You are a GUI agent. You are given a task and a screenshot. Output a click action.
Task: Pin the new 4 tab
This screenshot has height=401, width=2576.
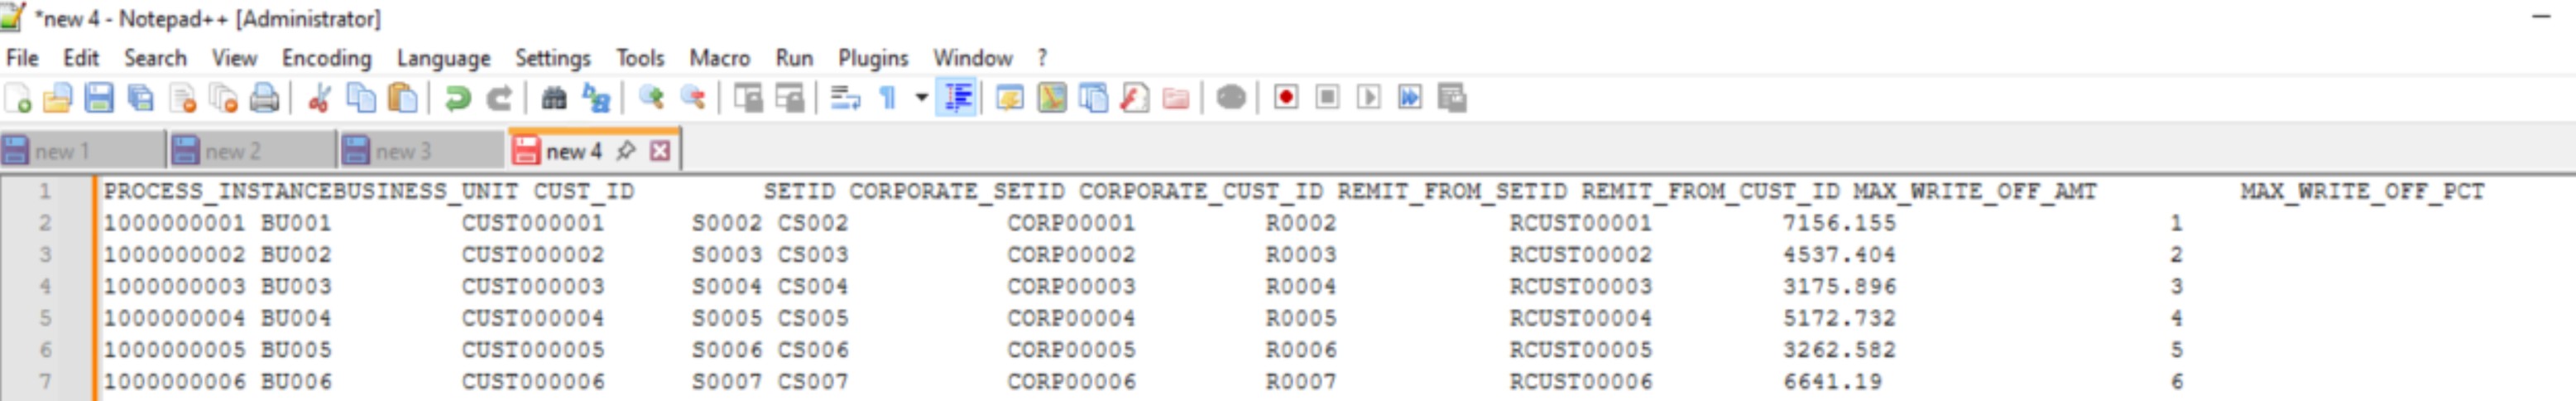(626, 151)
